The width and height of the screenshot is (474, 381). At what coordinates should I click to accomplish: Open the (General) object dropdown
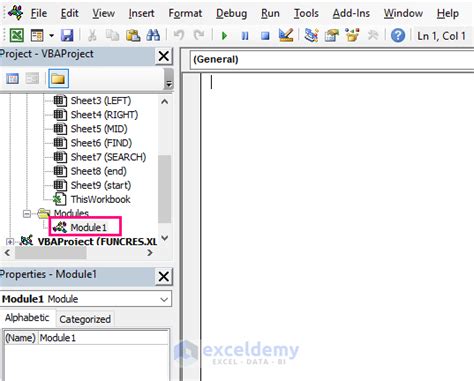point(332,59)
